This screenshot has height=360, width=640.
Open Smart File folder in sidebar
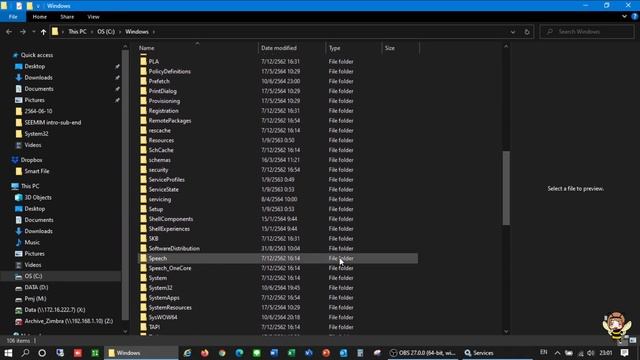(37, 171)
